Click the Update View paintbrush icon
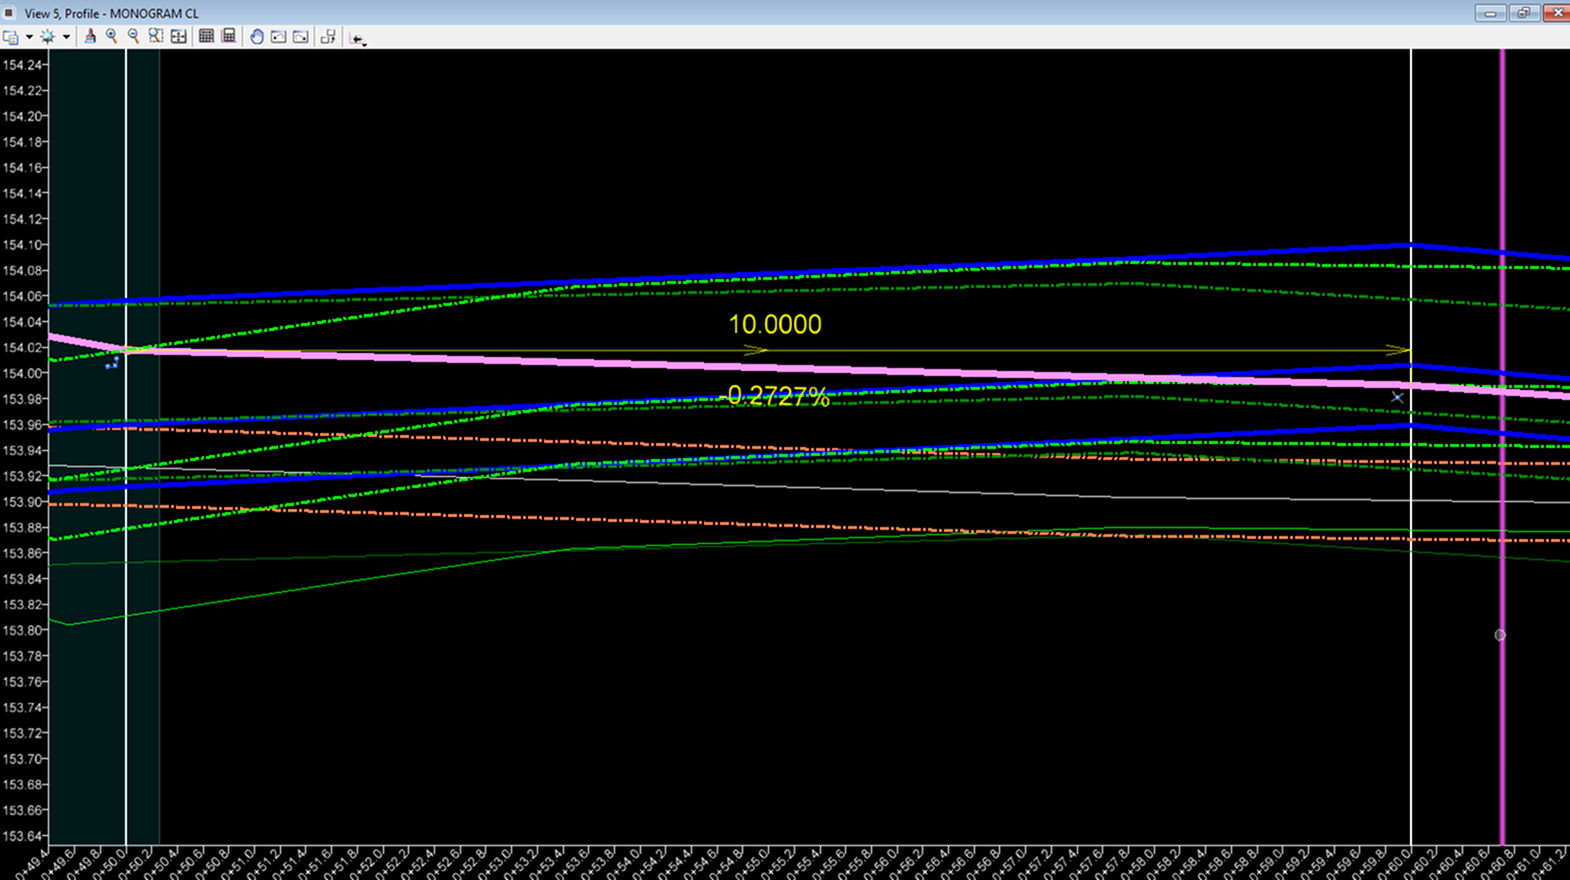The height and width of the screenshot is (880, 1570). (90, 37)
